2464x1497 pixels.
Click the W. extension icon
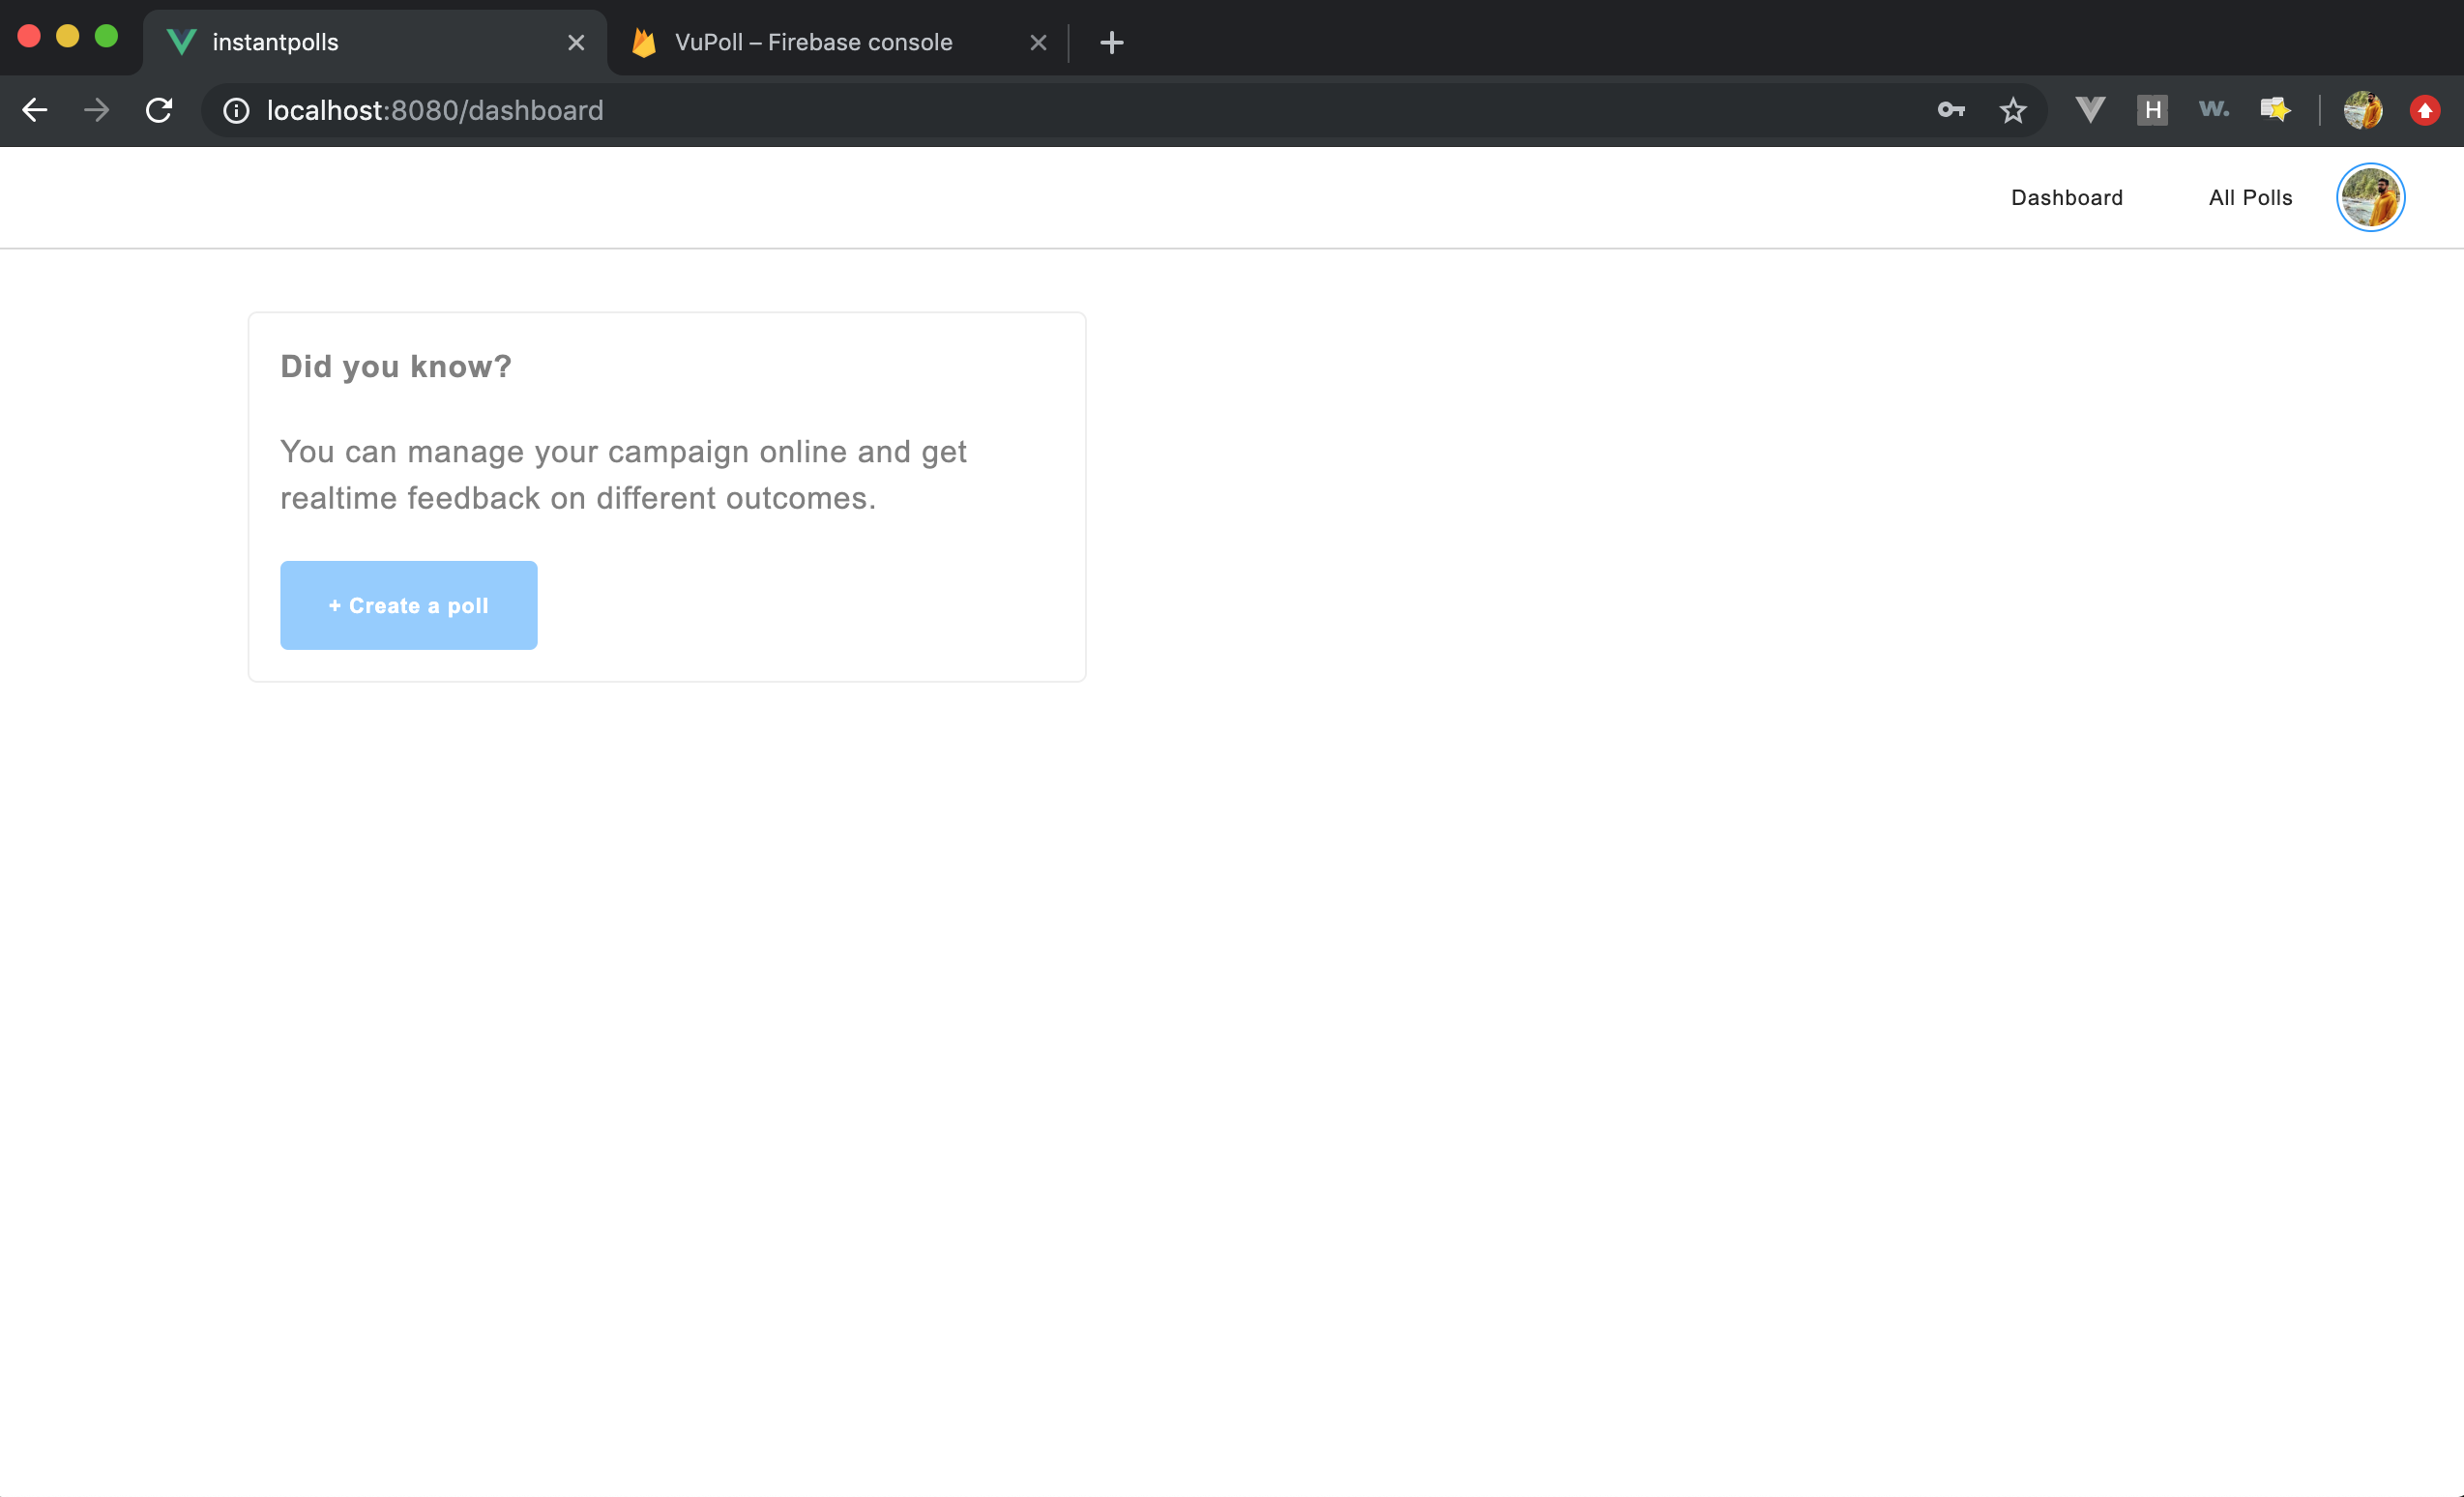(x=2214, y=110)
